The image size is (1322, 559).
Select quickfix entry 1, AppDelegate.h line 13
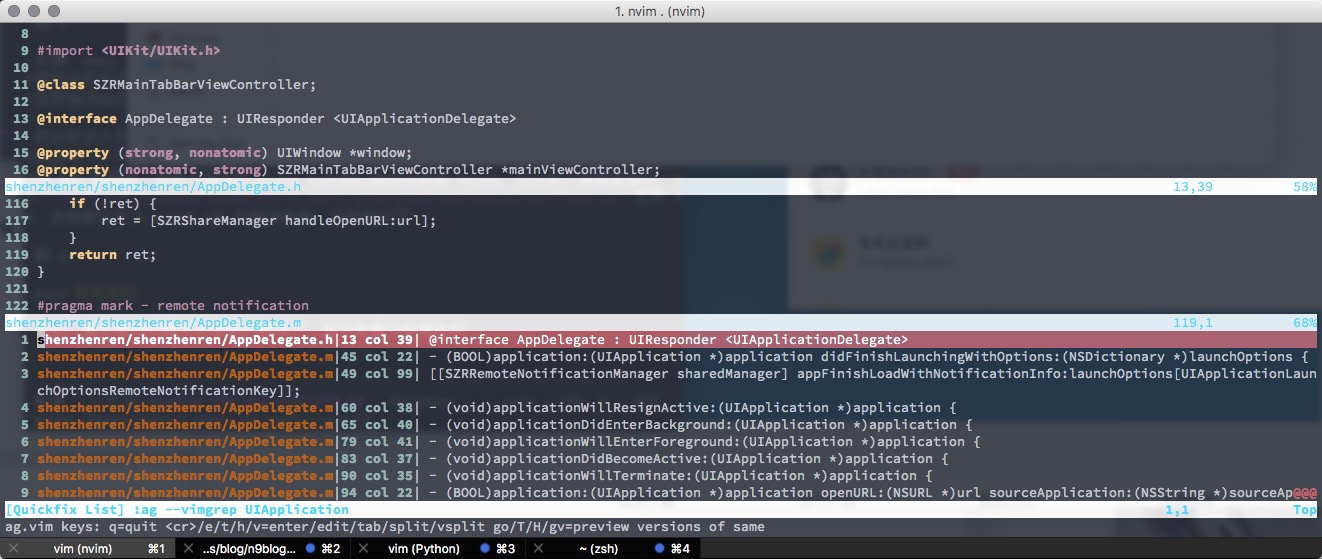(x=661, y=340)
